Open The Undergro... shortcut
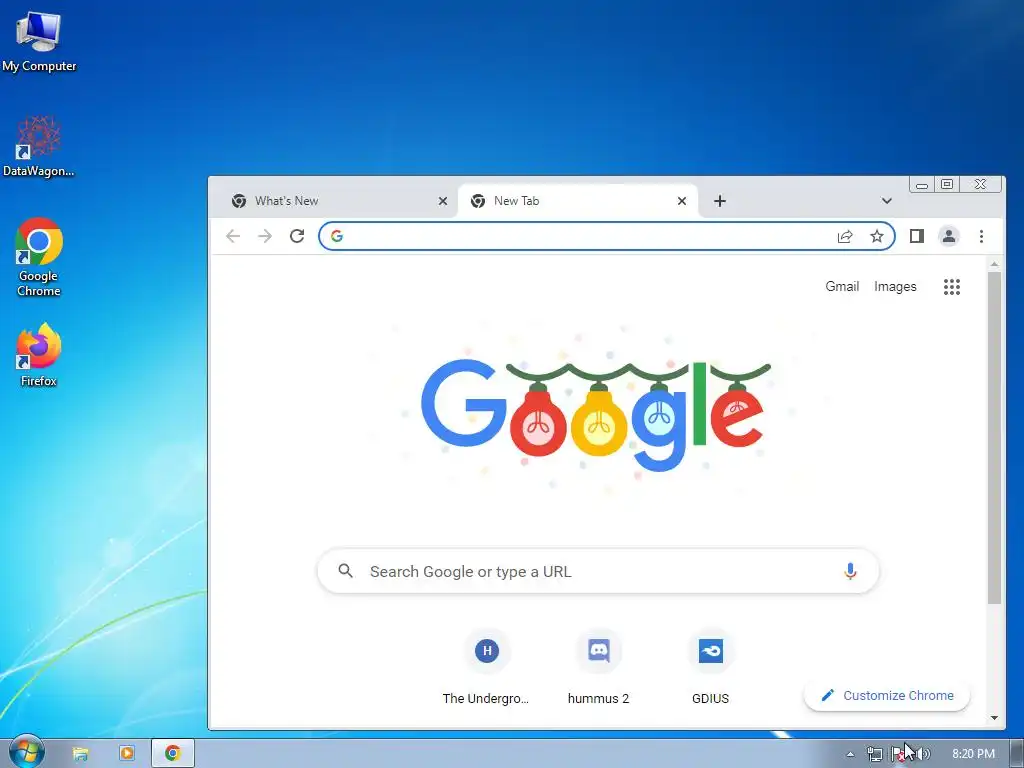This screenshot has width=1024, height=768. click(487, 667)
